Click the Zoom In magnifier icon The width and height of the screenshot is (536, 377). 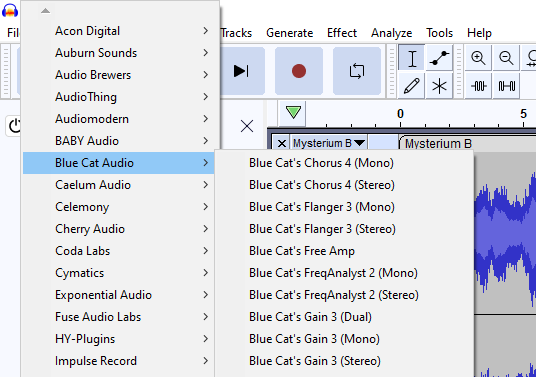coord(478,58)
